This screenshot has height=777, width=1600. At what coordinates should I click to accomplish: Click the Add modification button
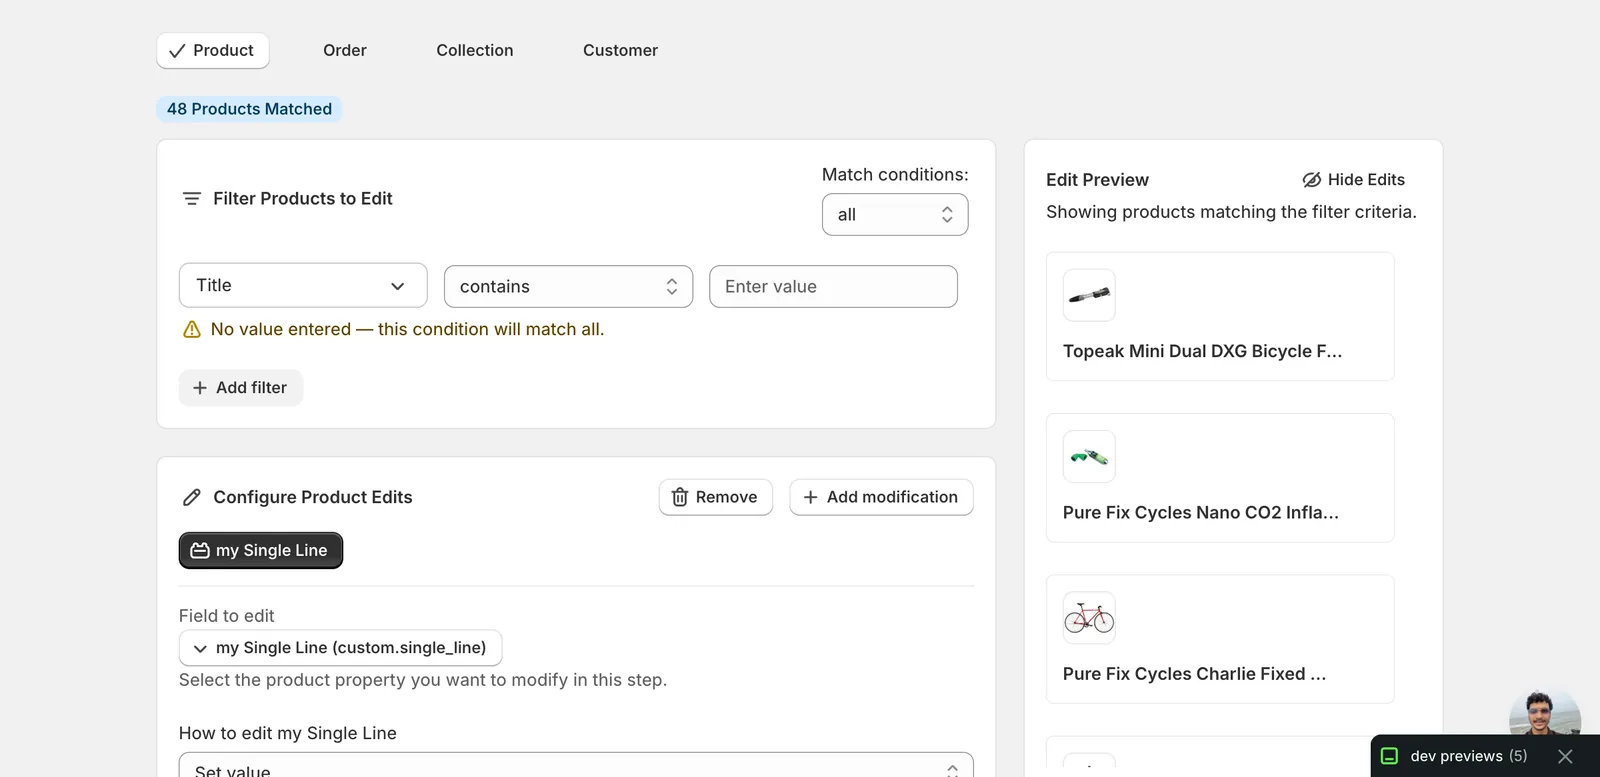click(881, 497)
